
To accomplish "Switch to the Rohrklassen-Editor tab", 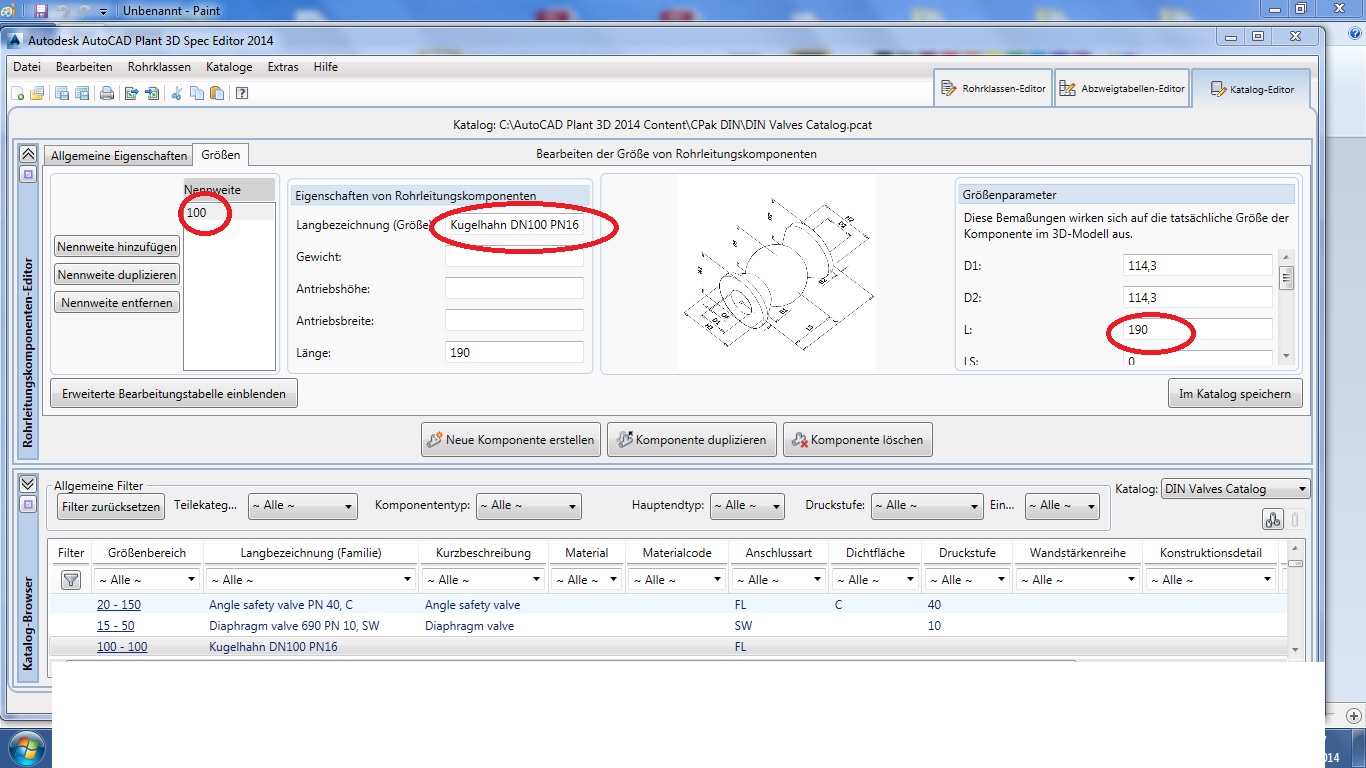I will (993, 89).
